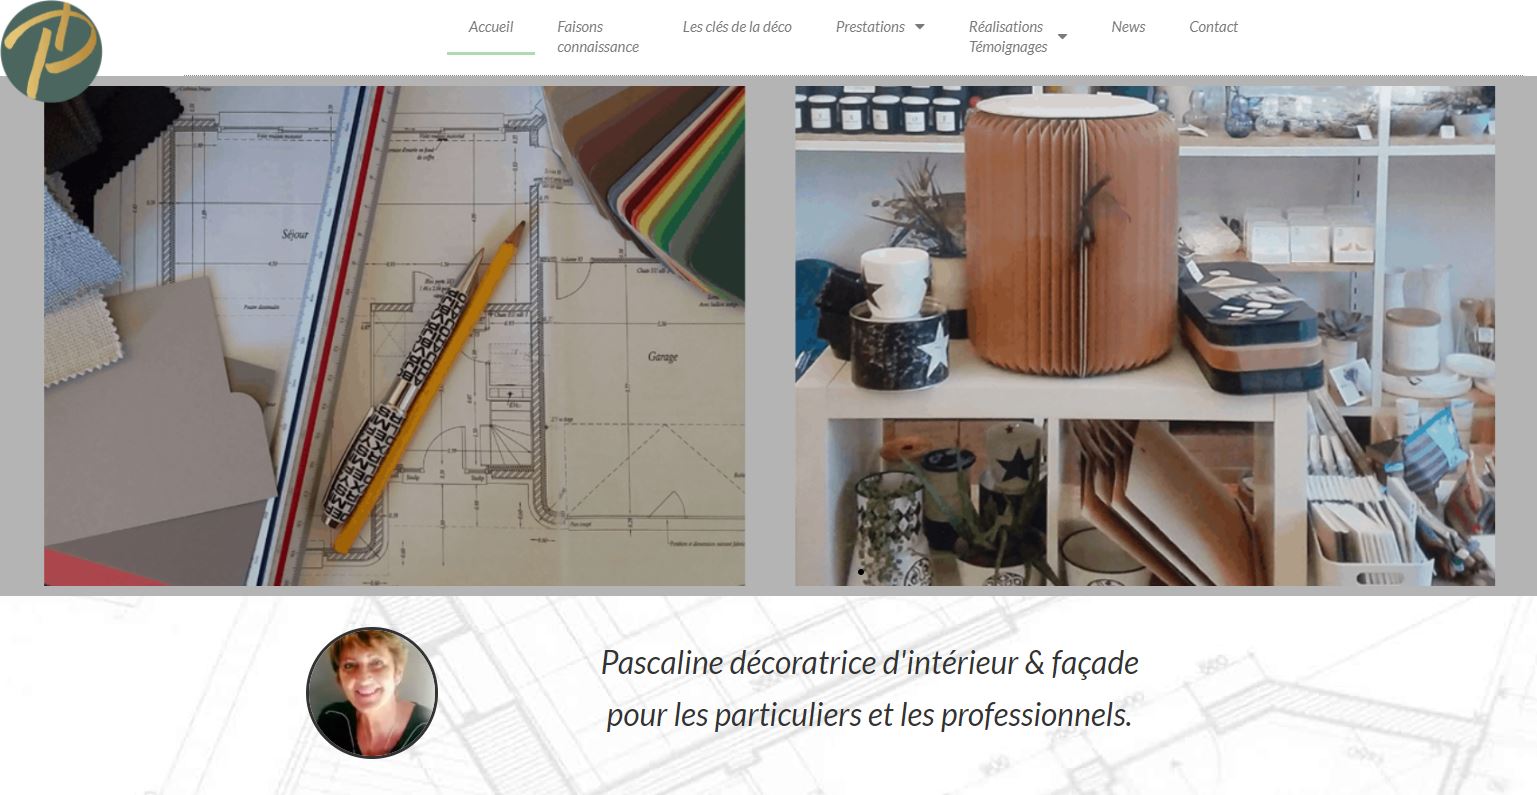Open Réalisations Témoignages menu
The height and width of the screenshot is (795, 1537).
point(1008,37)
